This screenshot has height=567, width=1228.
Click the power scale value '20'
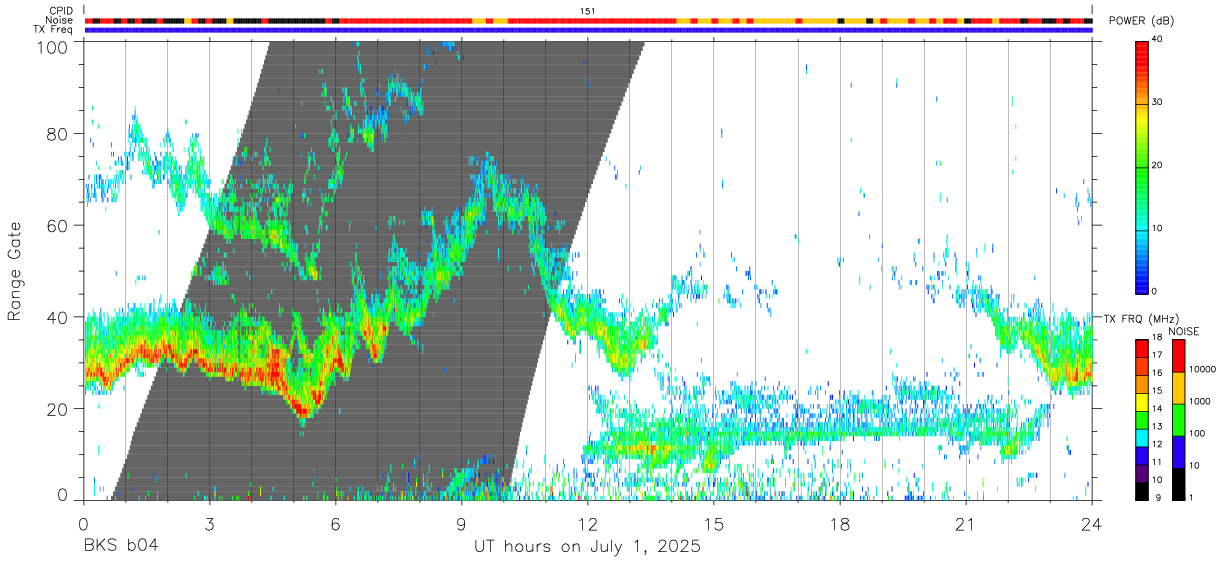tap(1157, 166)
